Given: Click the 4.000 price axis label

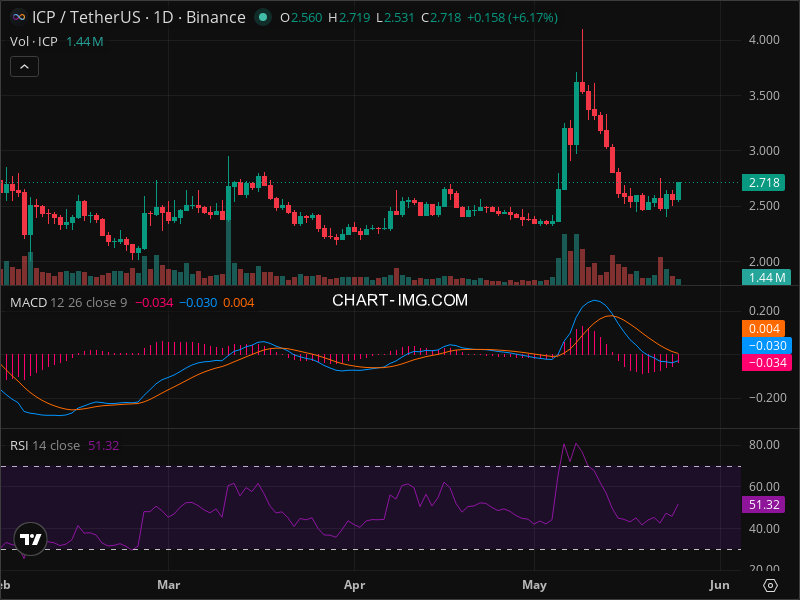Looking at the screenshot, I should 764,40.
